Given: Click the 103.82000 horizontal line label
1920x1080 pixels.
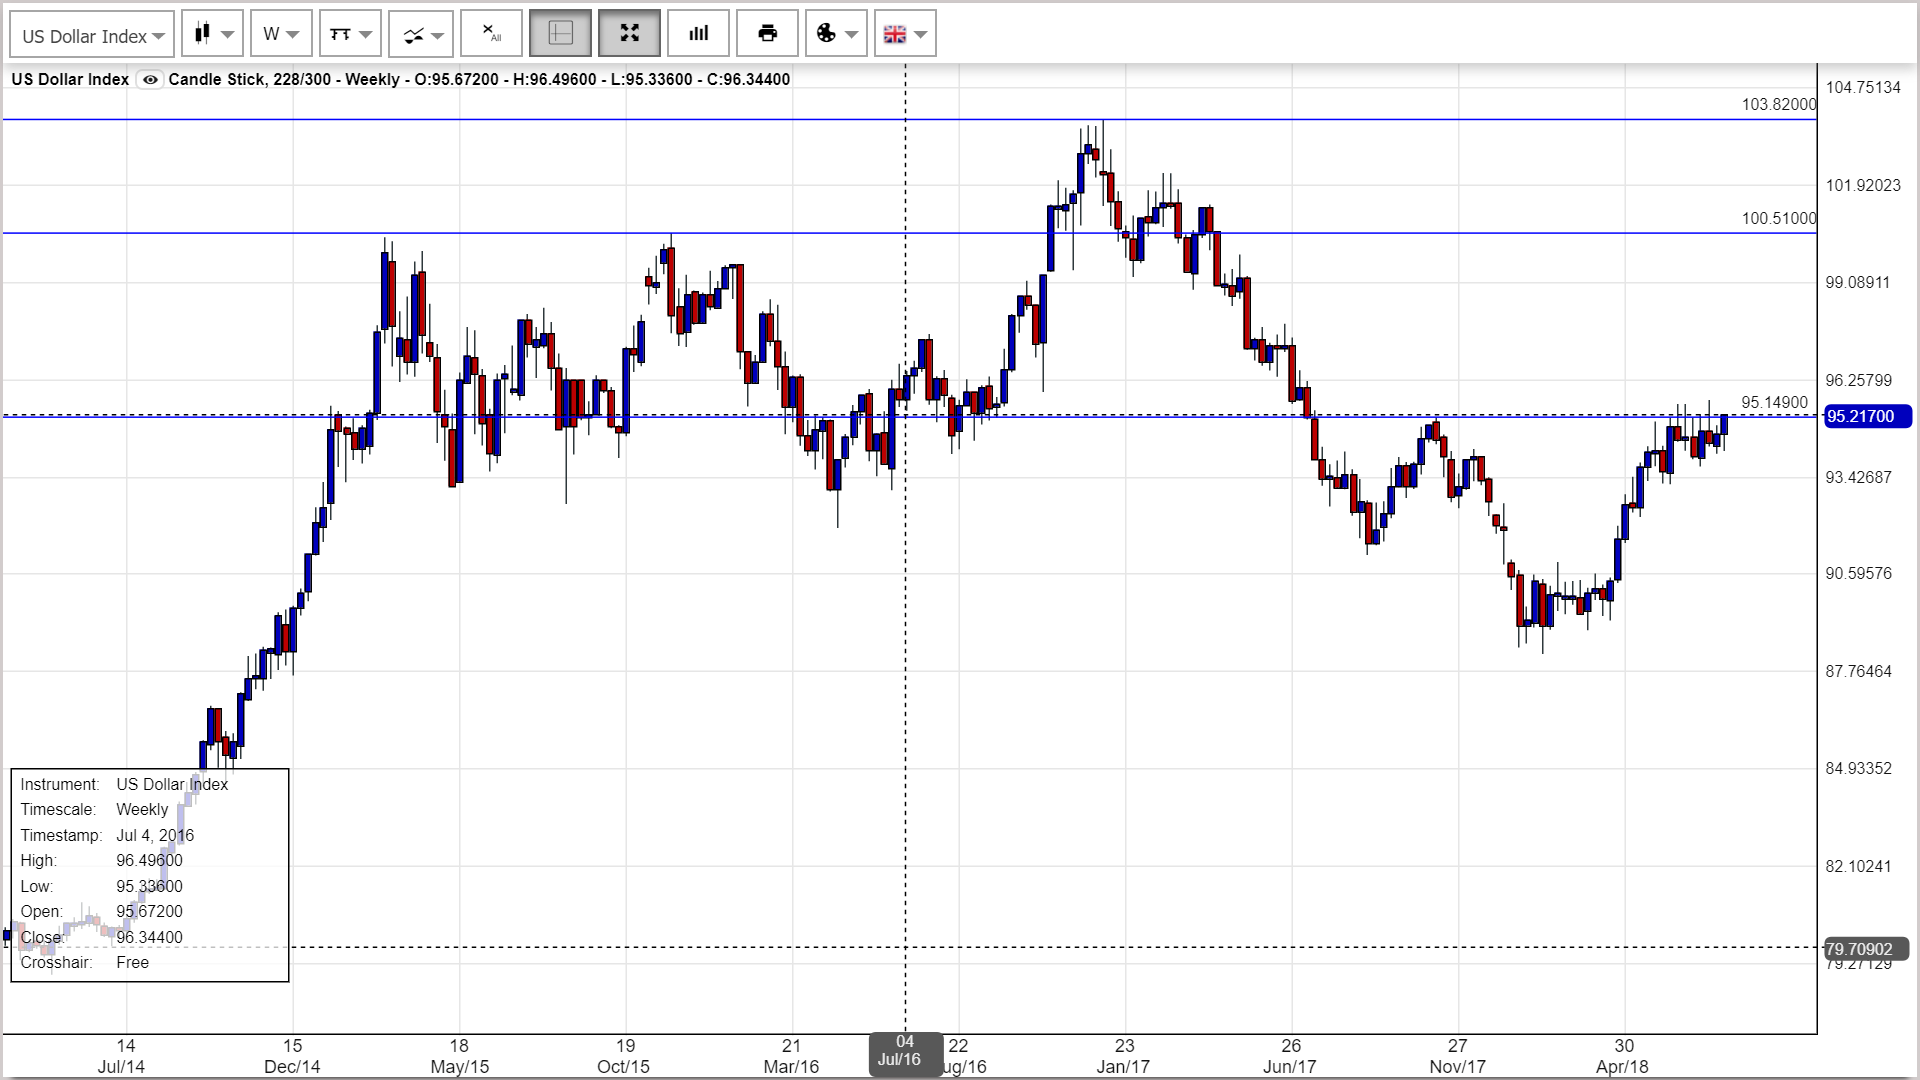Looking at the screenshot, I should [x=1778, y=104].
